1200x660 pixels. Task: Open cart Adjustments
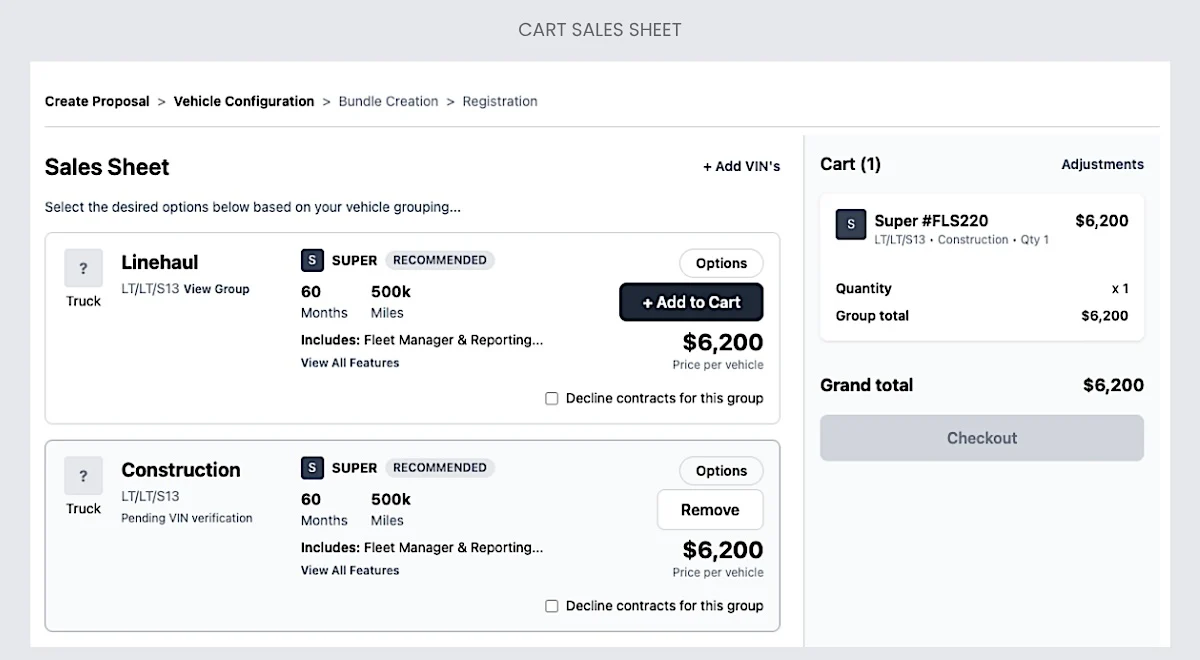click(1102, 164)
